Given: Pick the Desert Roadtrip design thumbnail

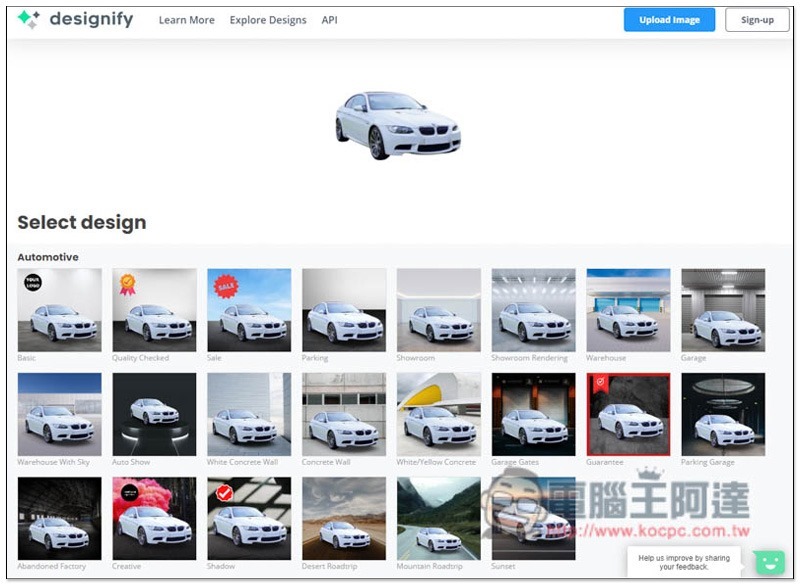Looking at the screenshot, I should click(x=344, y=518).
